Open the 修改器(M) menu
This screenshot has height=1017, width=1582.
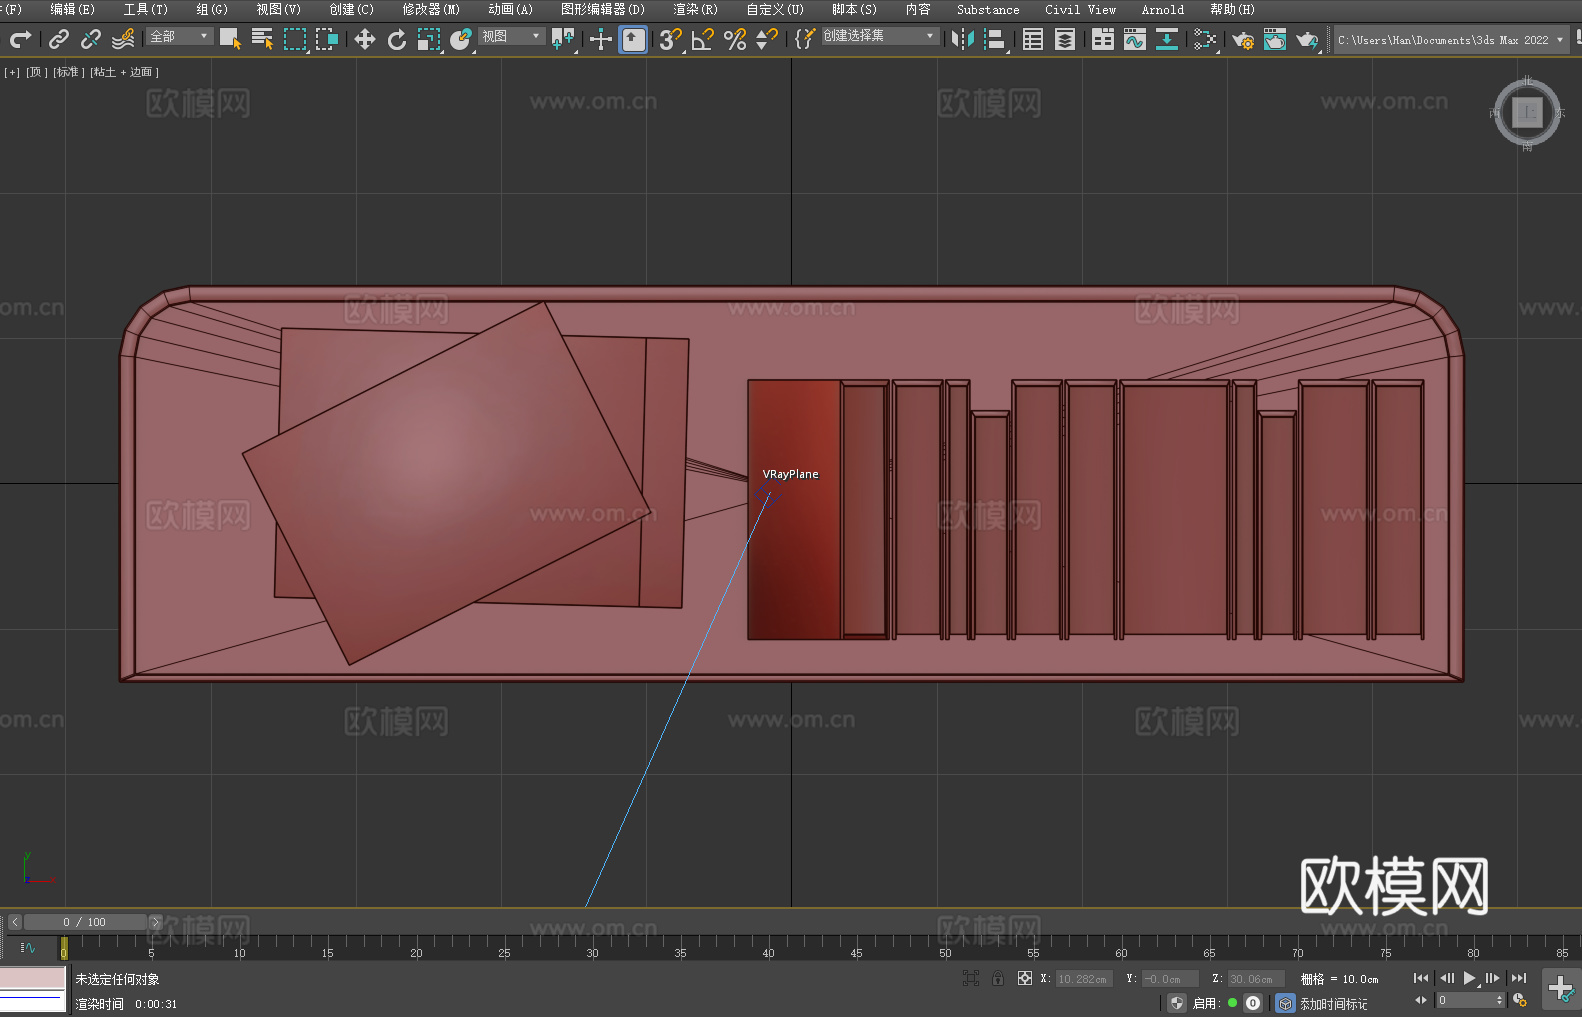[x=431, y=9]
